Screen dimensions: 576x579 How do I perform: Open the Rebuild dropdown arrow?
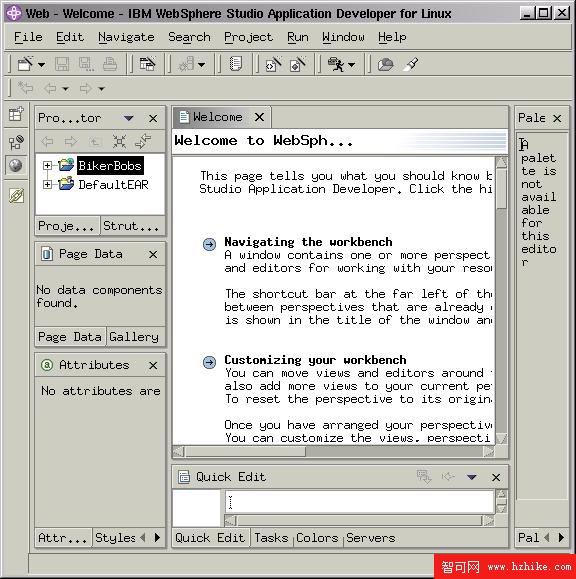pyautogui.click(x=202, y=65)
